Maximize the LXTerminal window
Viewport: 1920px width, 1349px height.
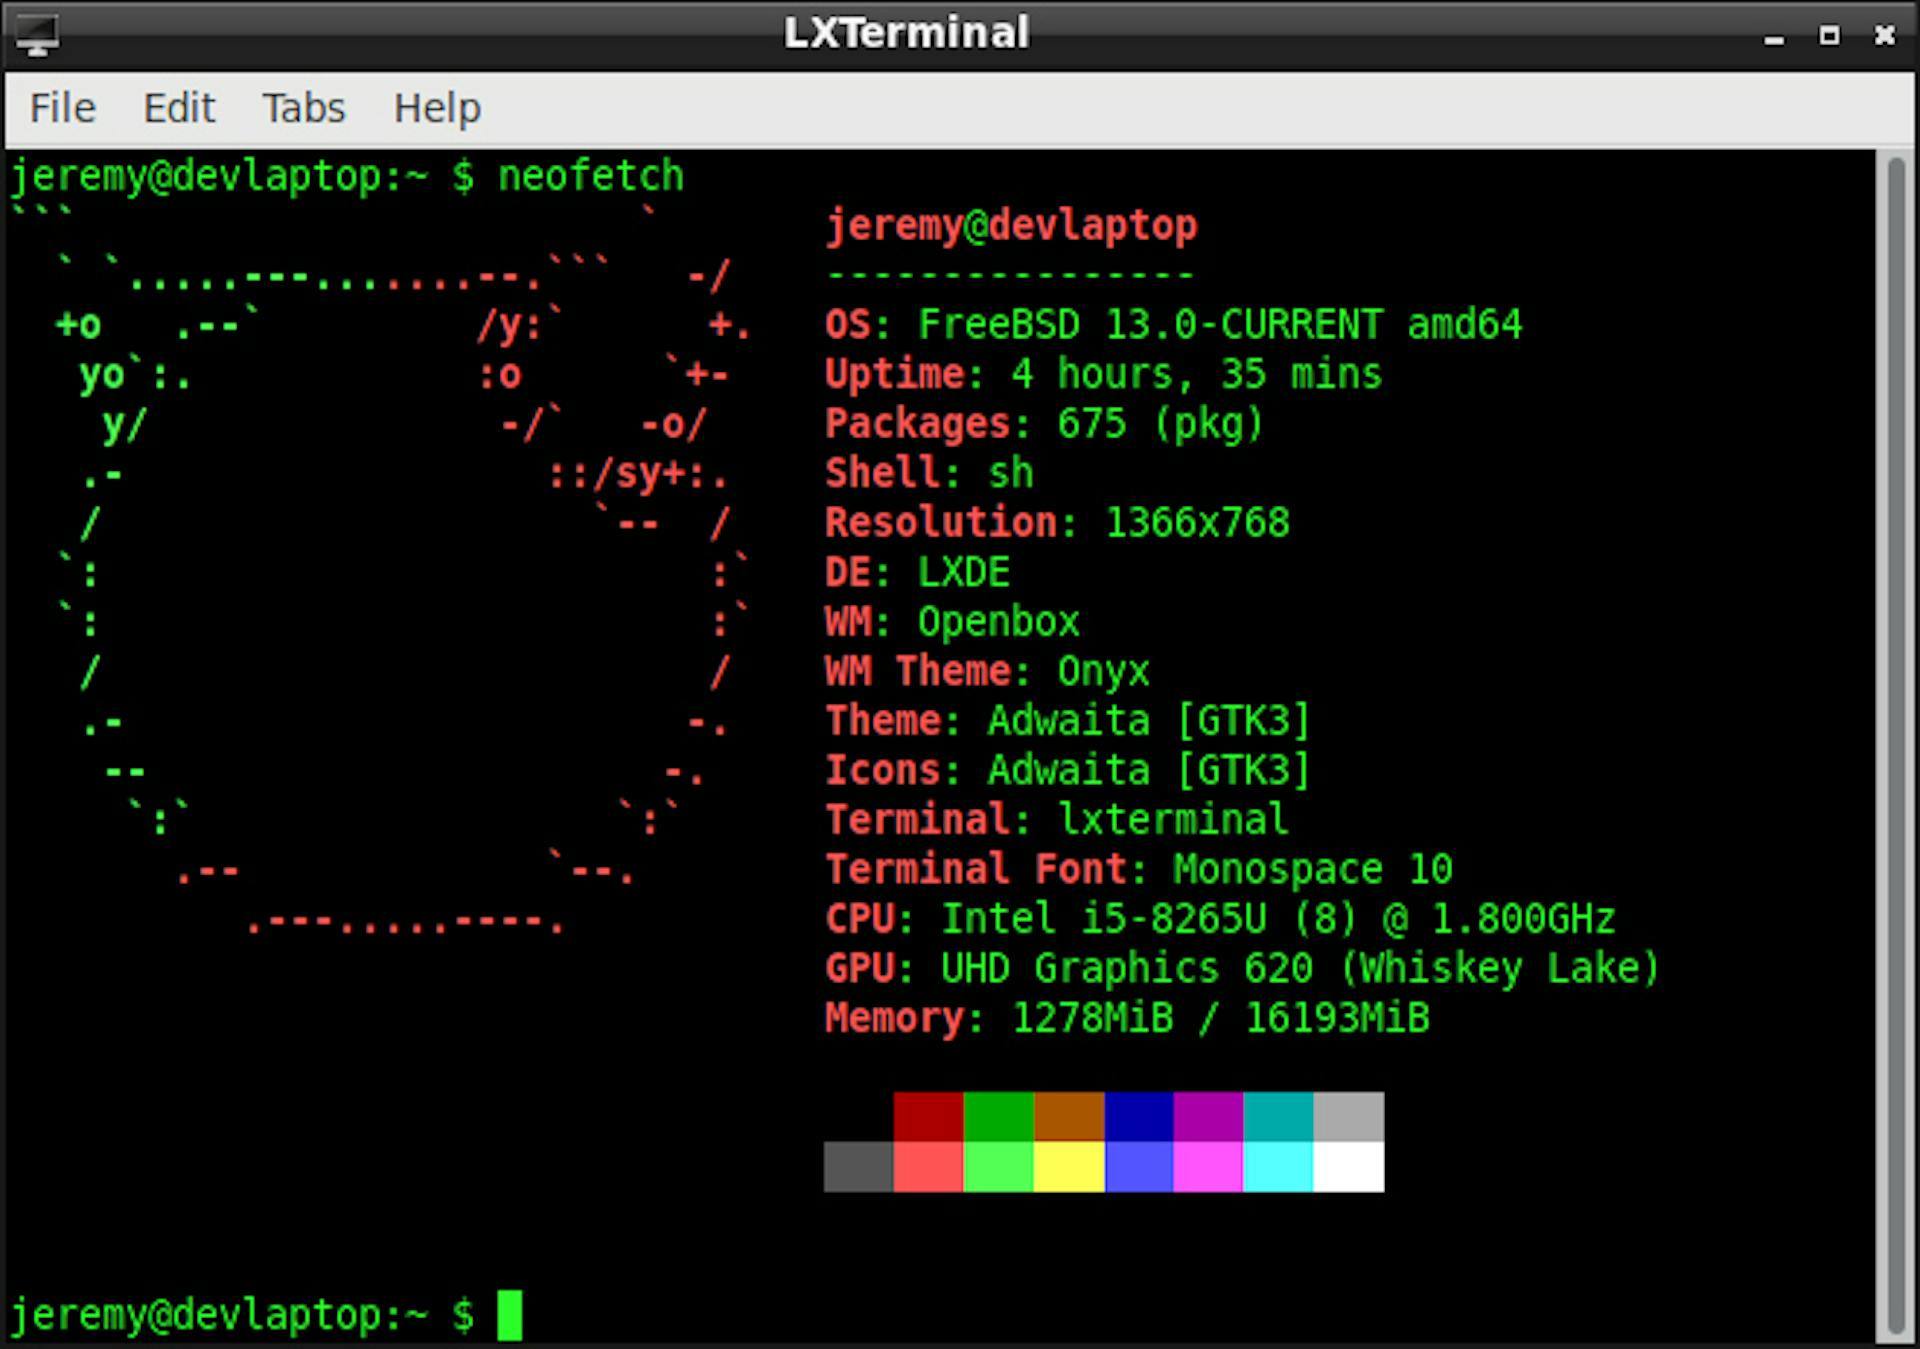pos(1829,36)
